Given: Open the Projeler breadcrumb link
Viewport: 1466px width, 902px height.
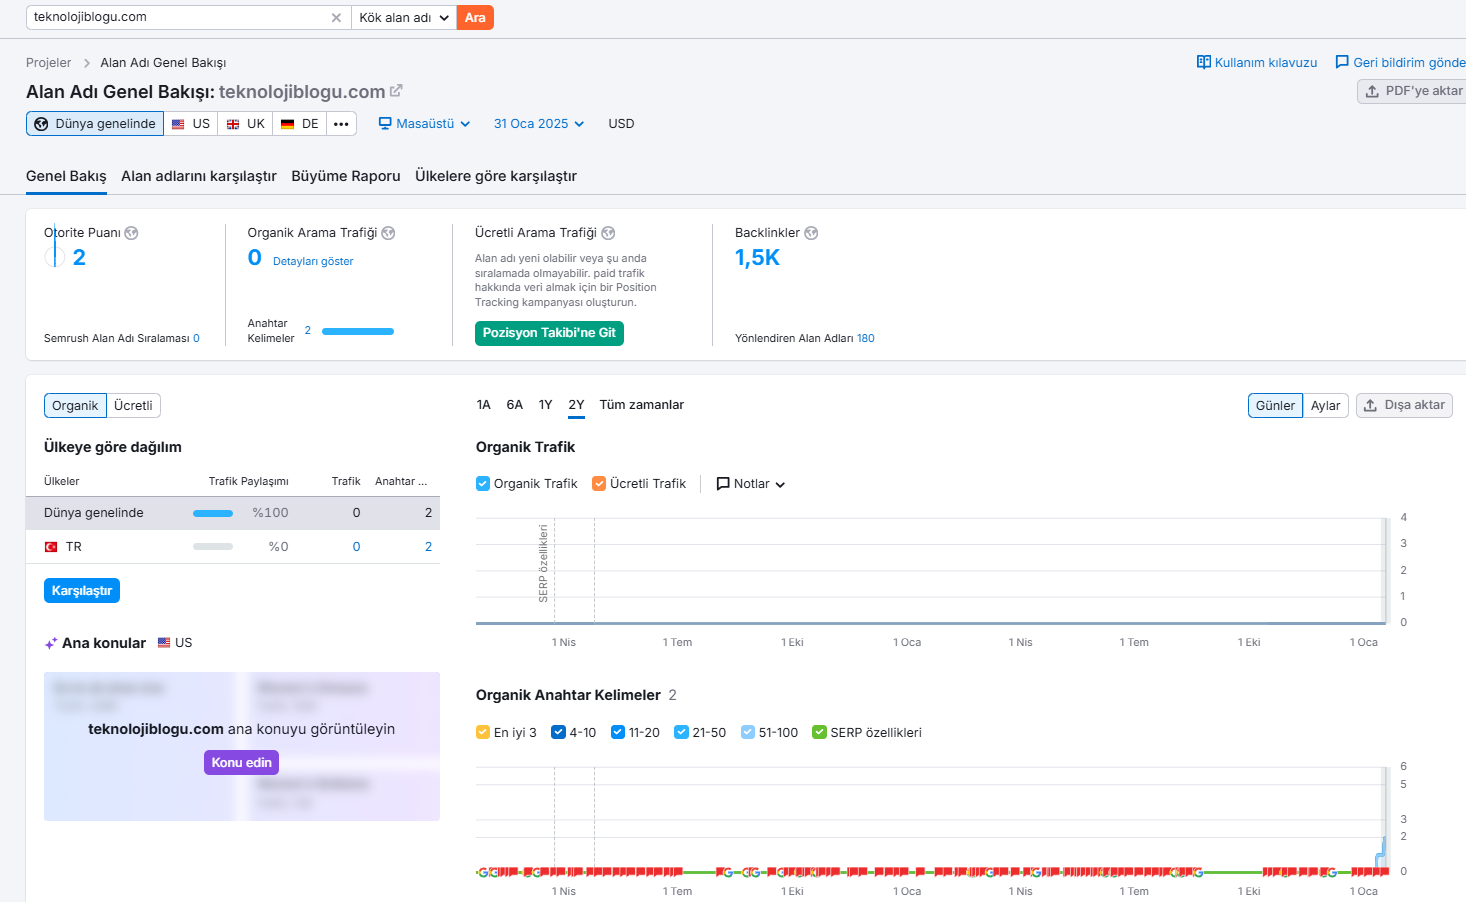Looking at the screenshot, I should [49, 63].
